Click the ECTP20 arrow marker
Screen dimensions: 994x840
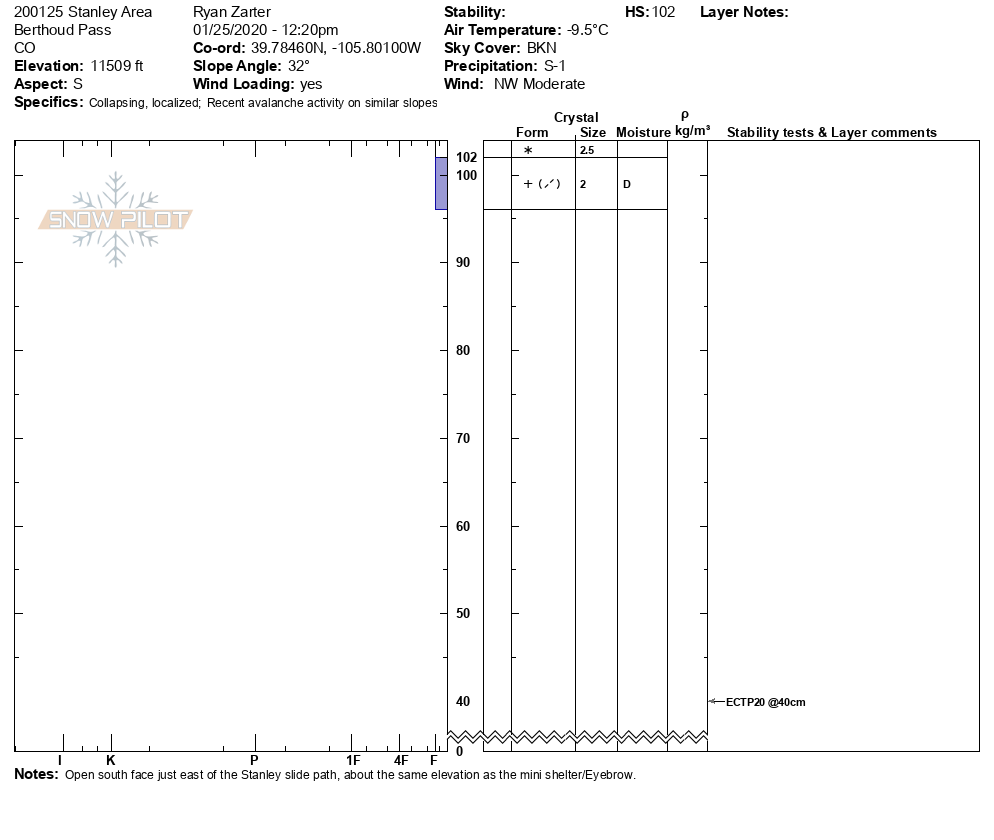715,702
